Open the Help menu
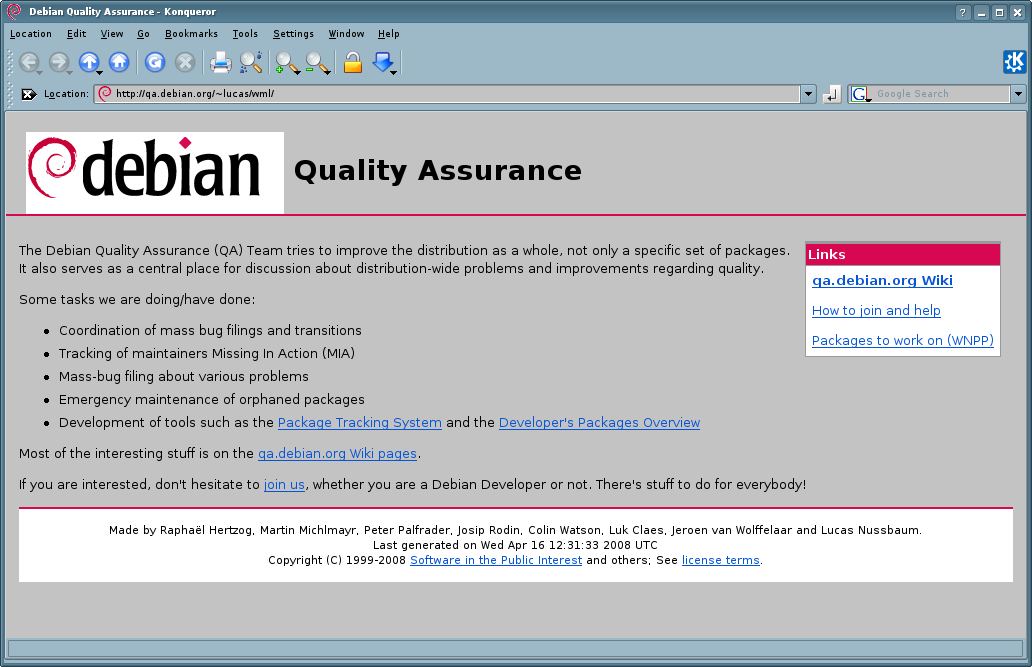Viewport: 1032px width, 667px height. point(388,34)
